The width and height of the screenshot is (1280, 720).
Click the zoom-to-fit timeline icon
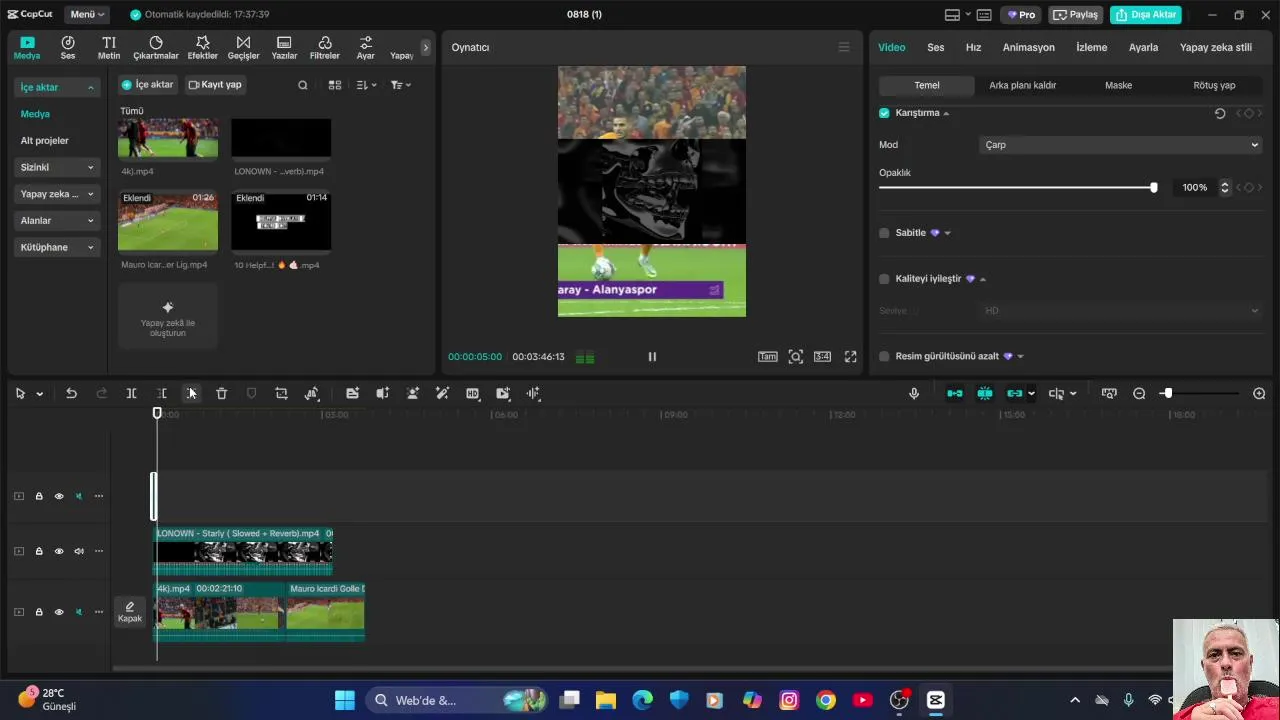click(1109, 394)
